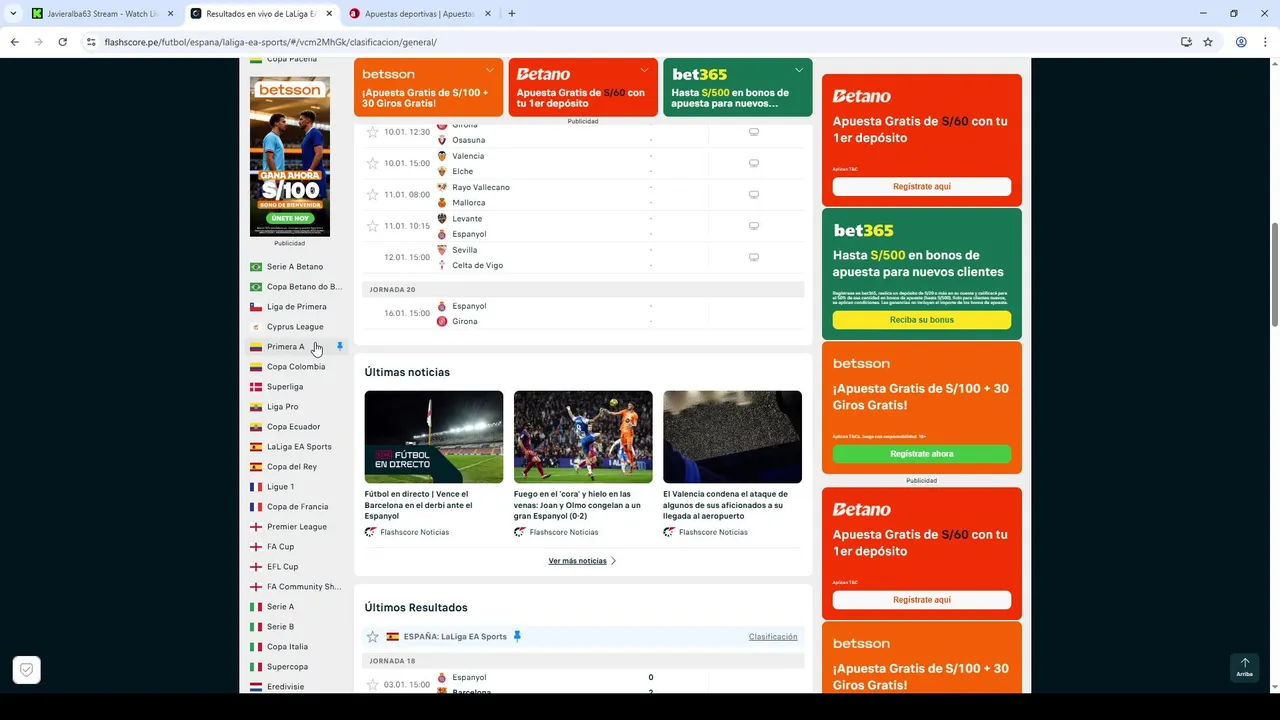Open a new browser tab

coord(512,14)
